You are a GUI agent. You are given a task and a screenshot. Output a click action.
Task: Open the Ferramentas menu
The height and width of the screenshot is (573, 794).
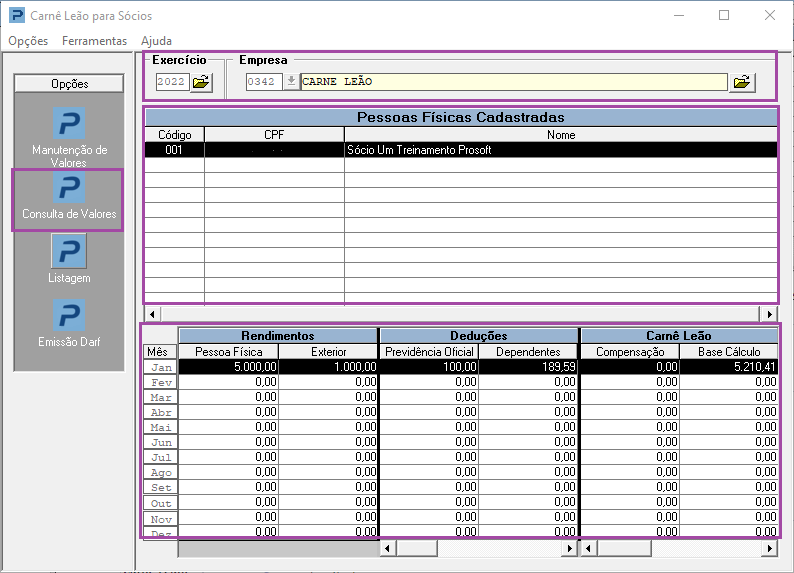pyautogui.click(x=94, y=41)
